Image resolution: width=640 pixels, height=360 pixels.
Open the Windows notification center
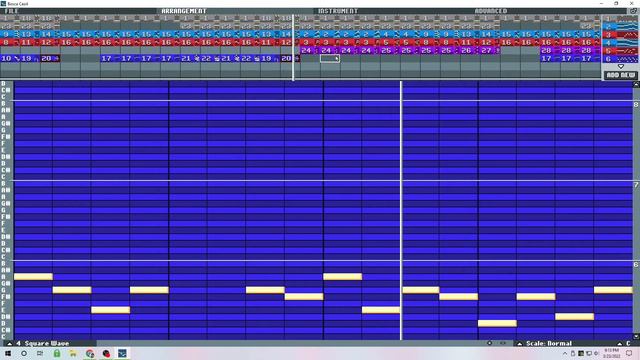pos(629,353)
